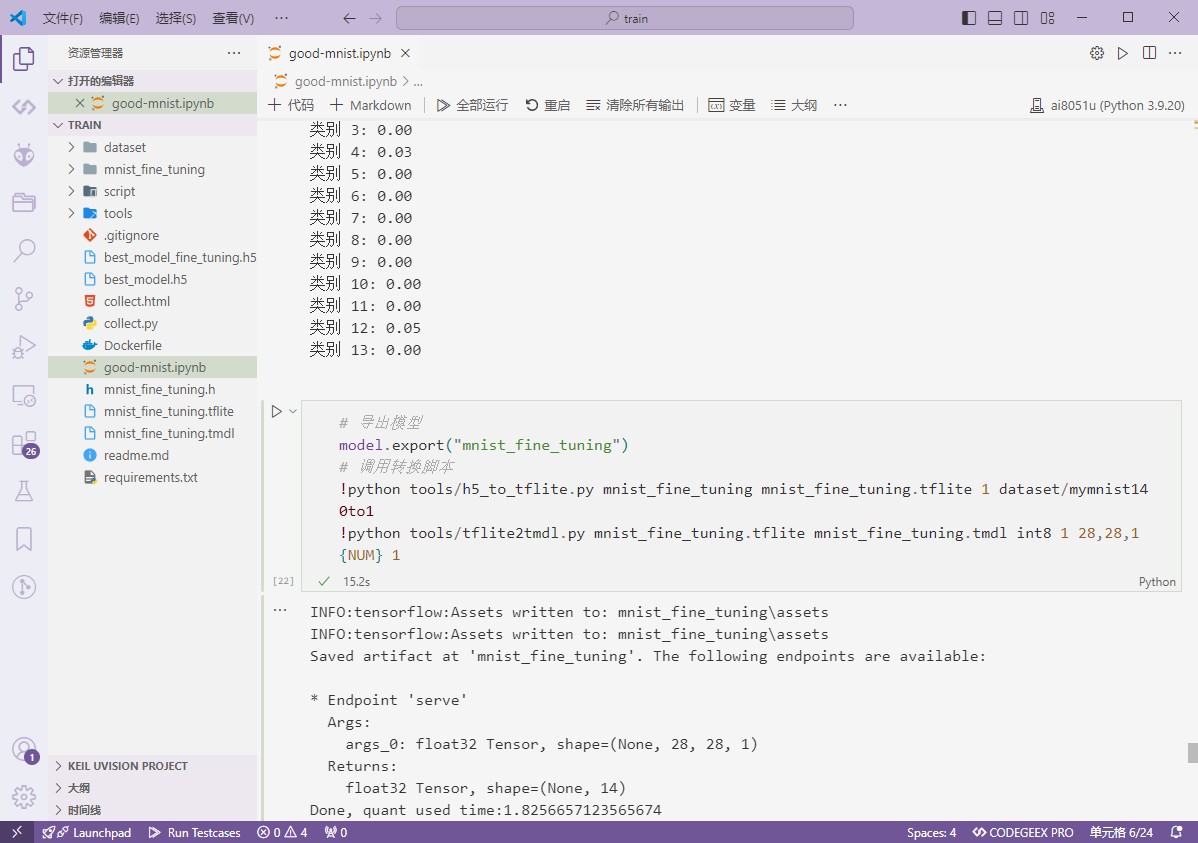
Task: Show the notebook outline
Action: 795,105
